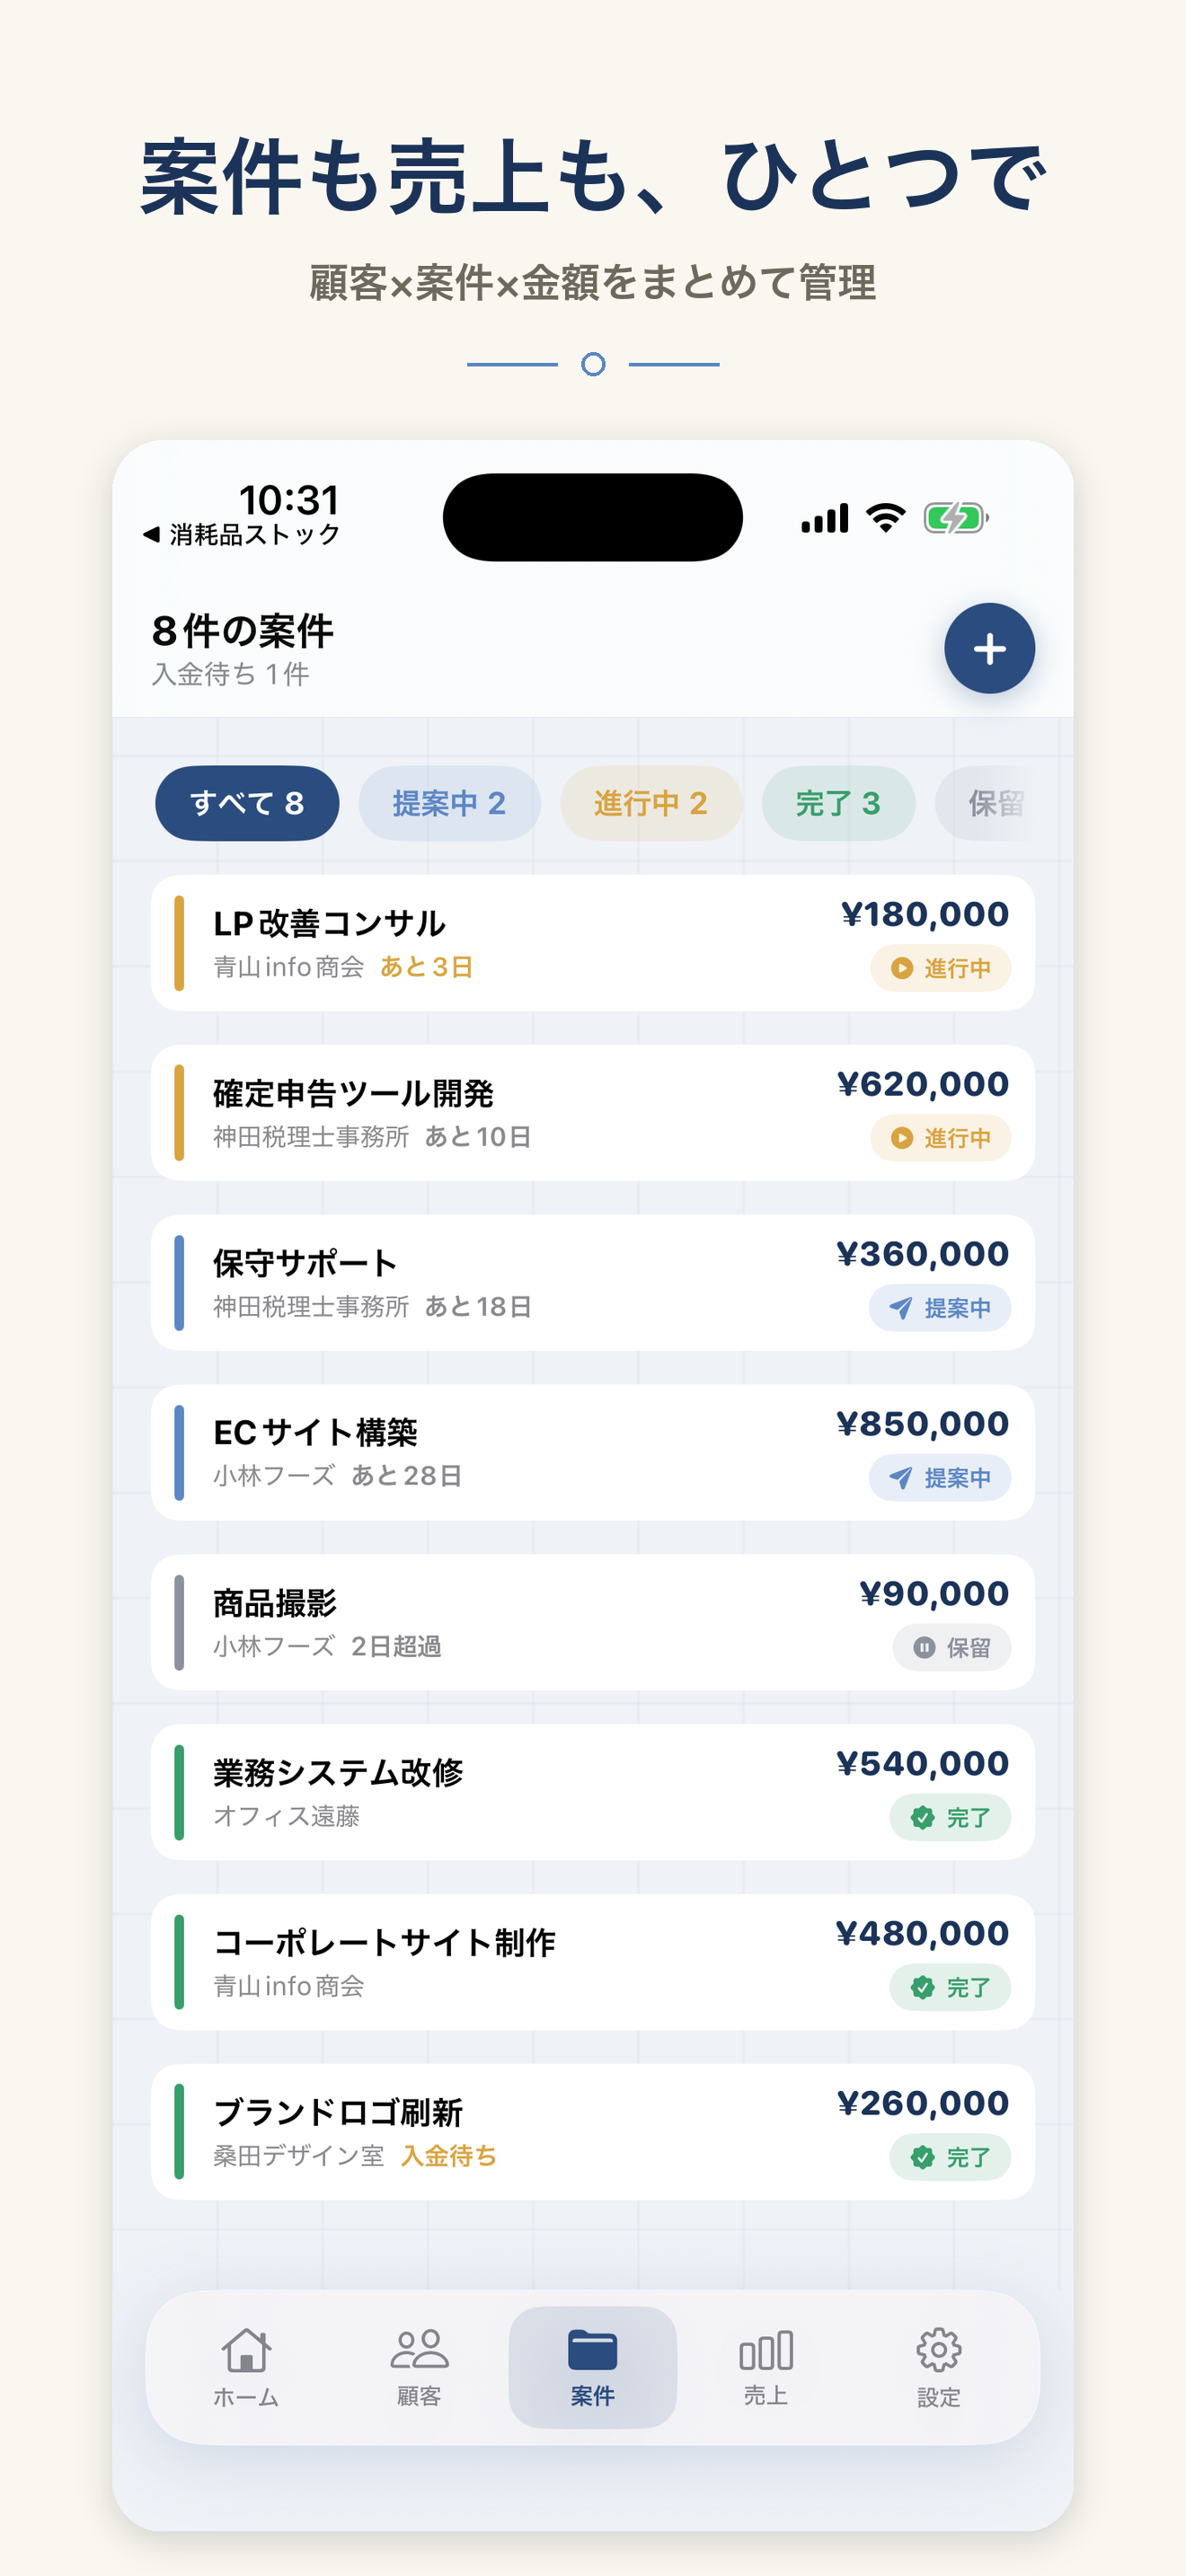Open the 顧客 customers tab
The image size is (1186, 2576).
coord(419,2367)
